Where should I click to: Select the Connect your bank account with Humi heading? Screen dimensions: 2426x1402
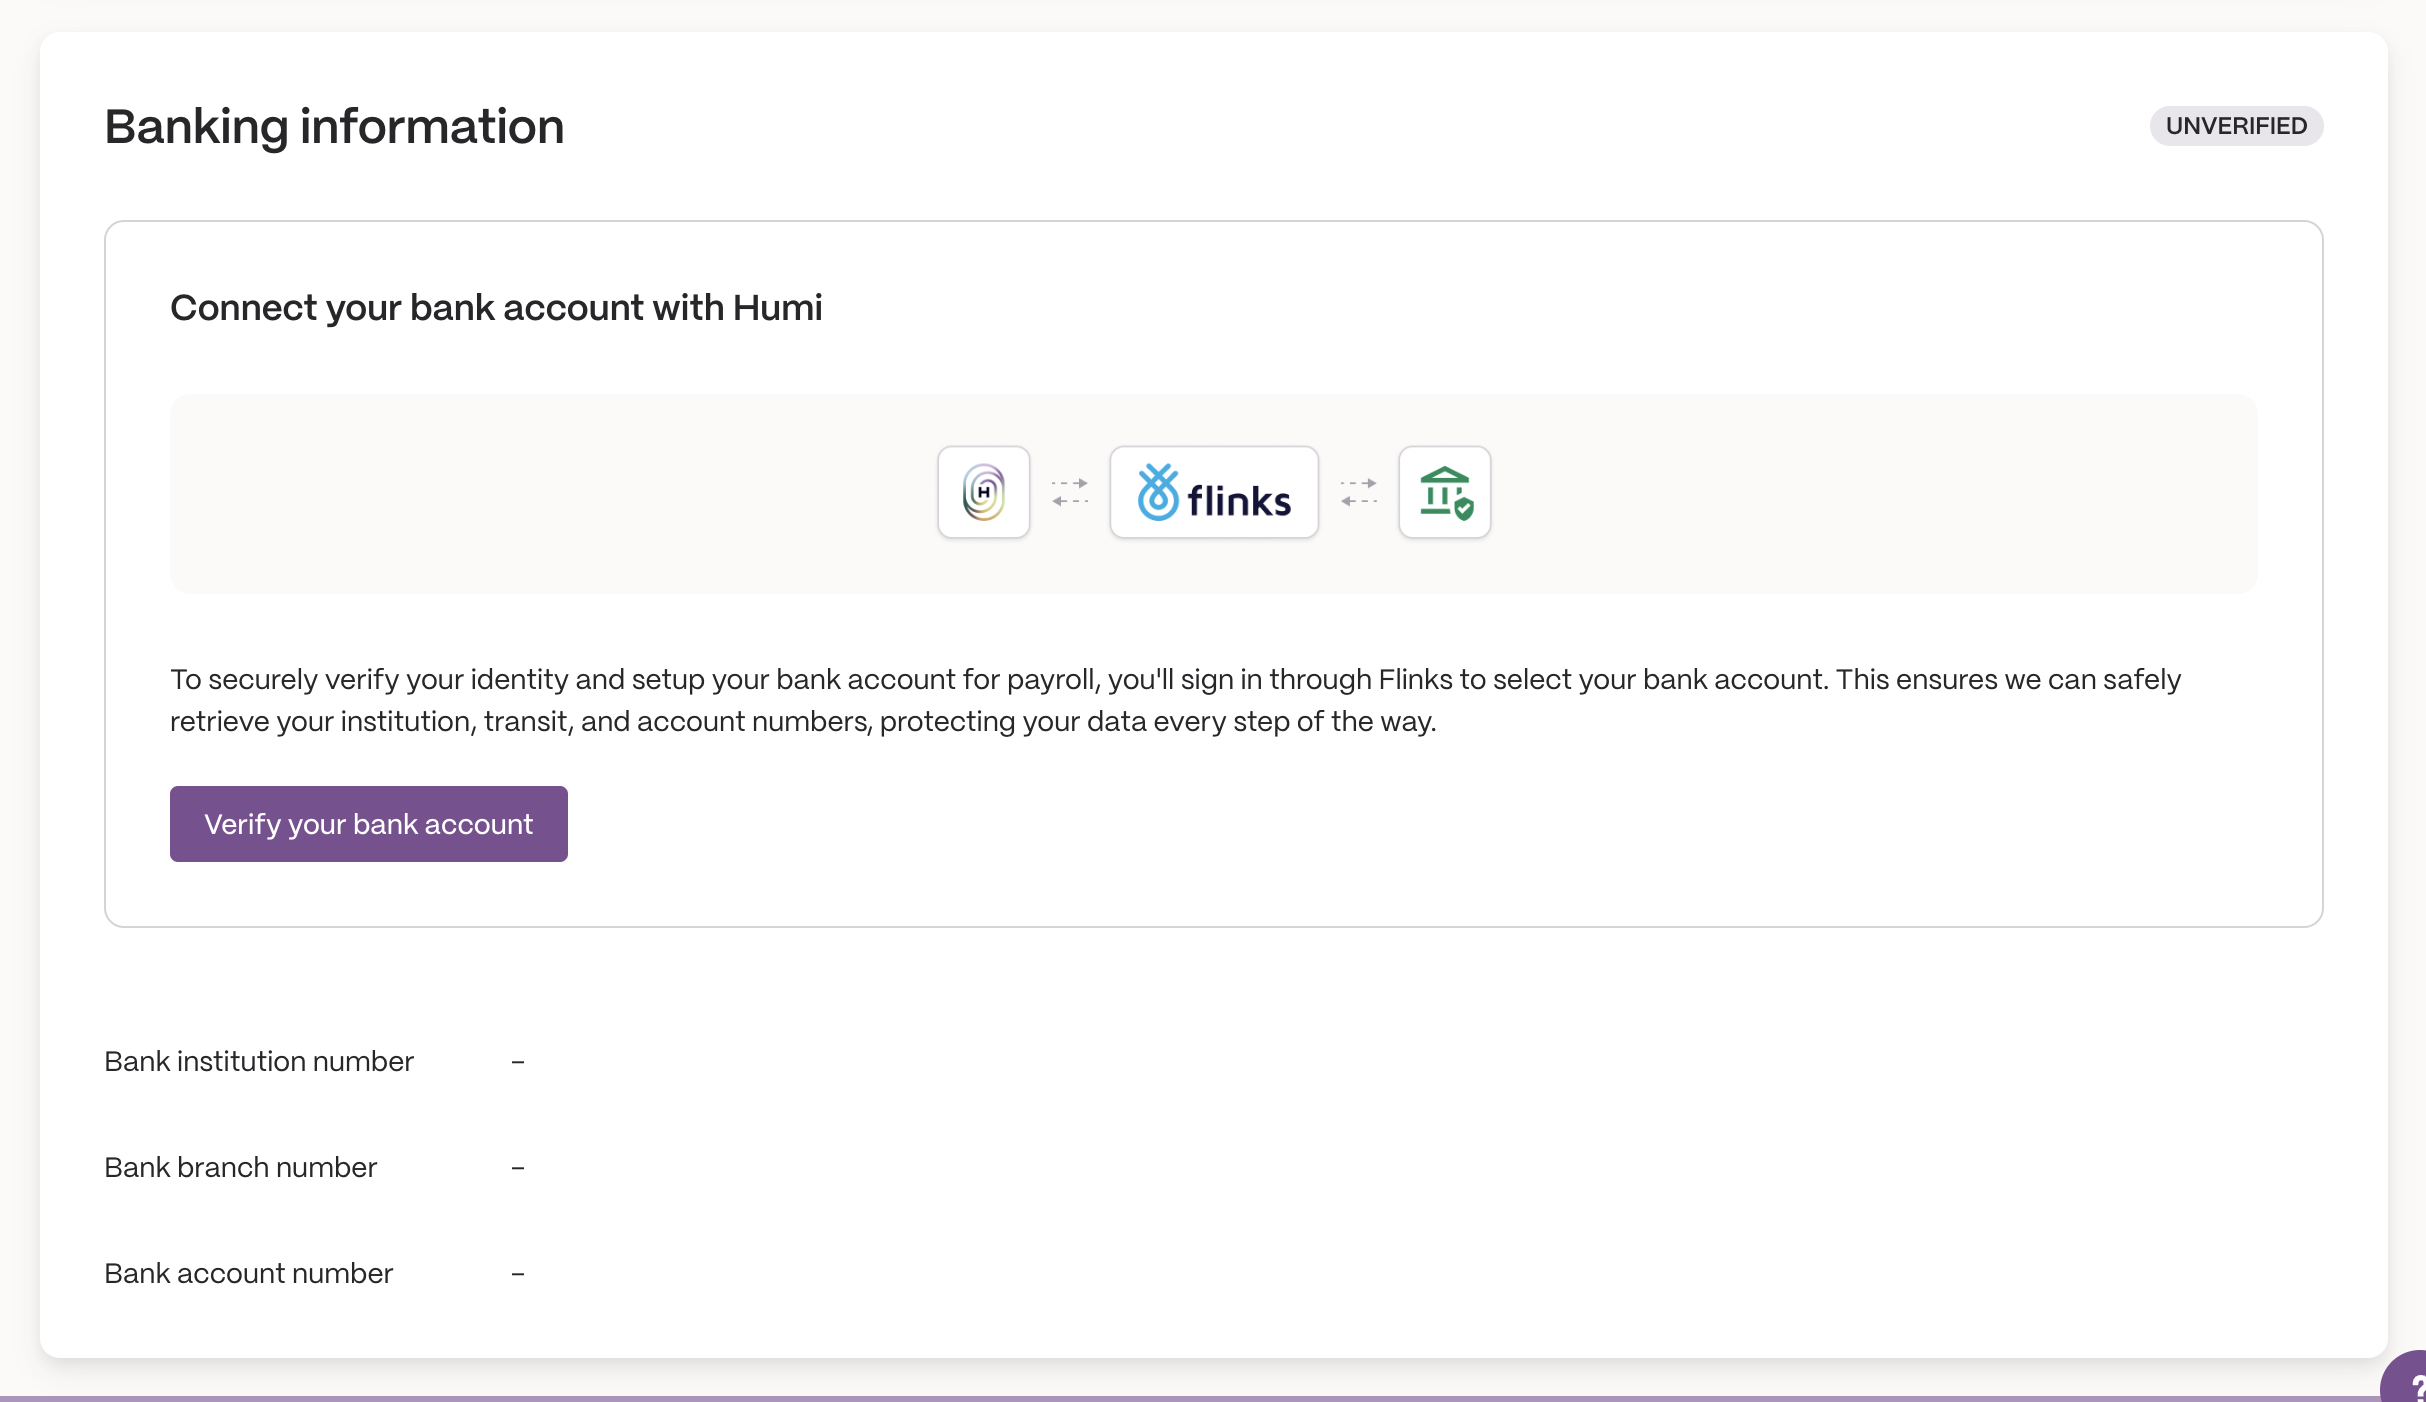[x=496, y=308]
